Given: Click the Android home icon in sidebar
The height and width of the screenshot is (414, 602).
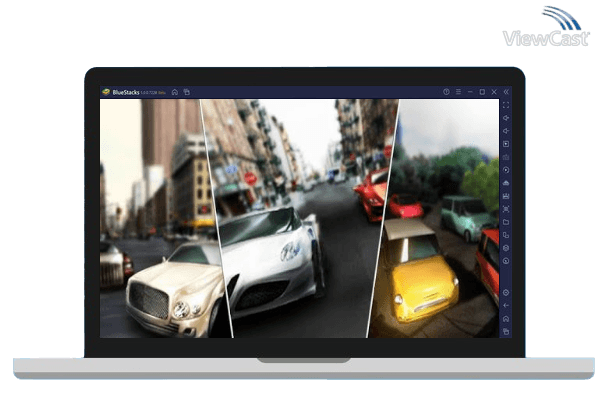Looking at the screenshot, I should coord(506,318).
